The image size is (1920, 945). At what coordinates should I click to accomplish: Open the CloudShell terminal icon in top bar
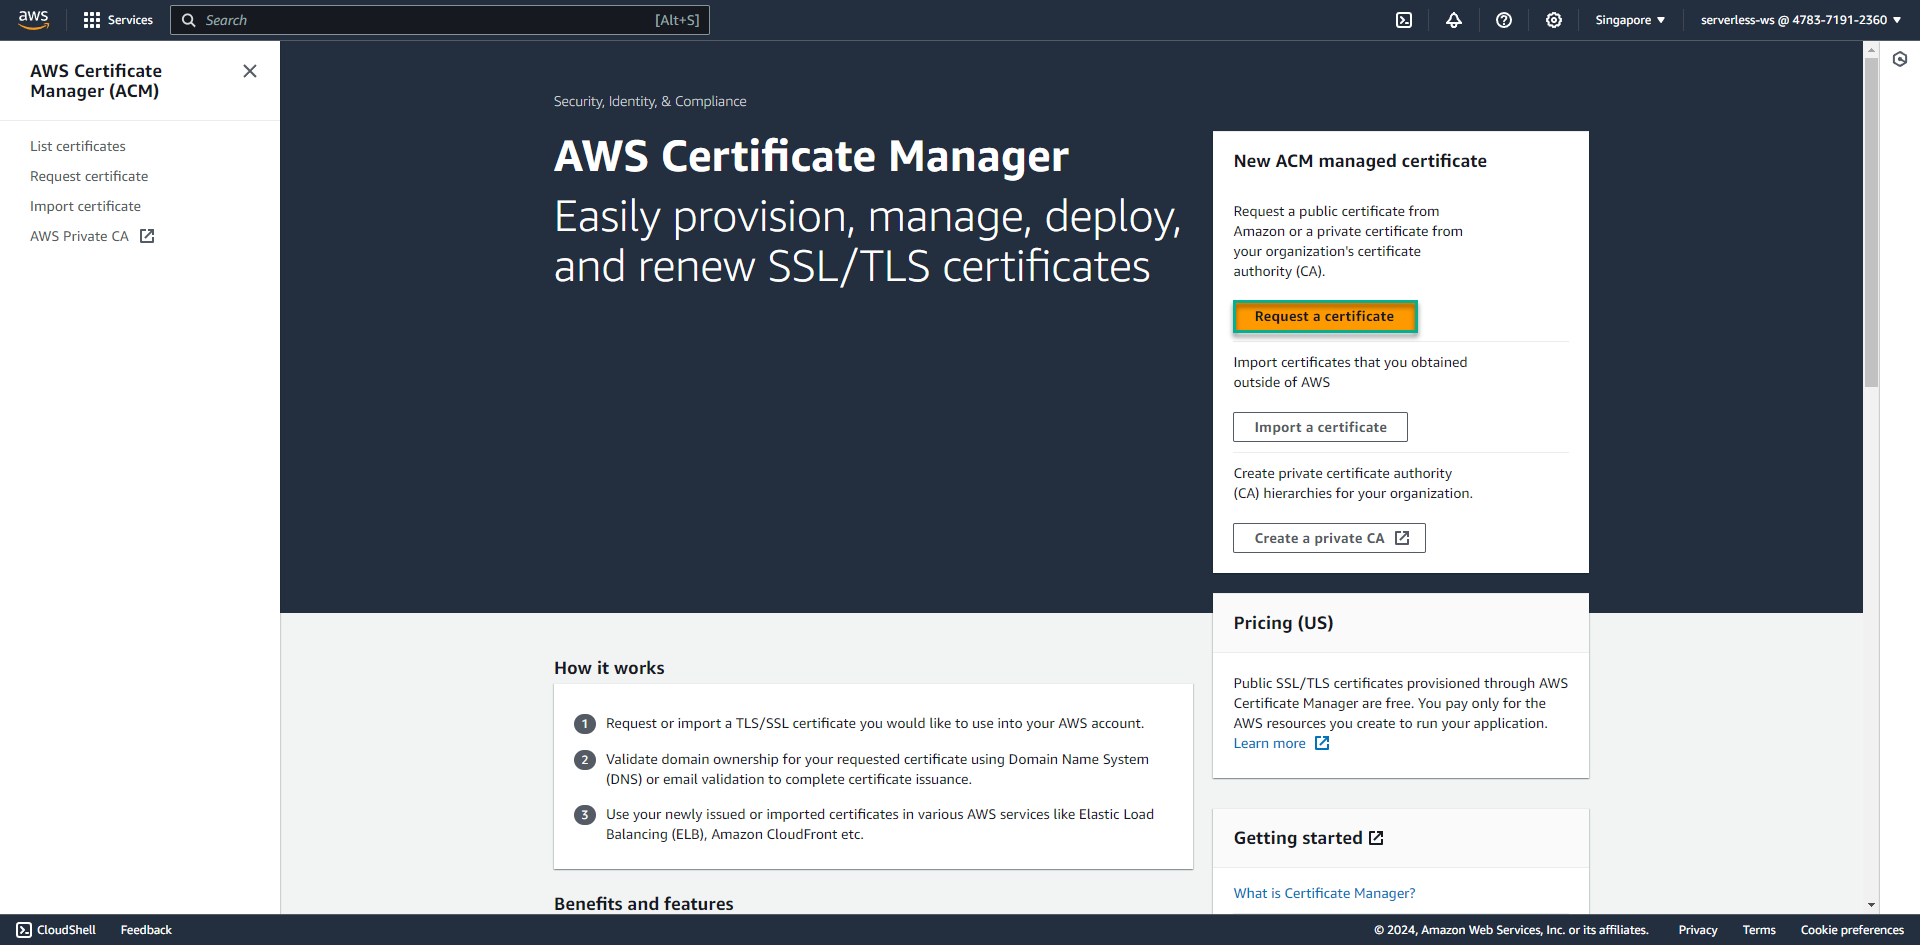[1404, 20]
